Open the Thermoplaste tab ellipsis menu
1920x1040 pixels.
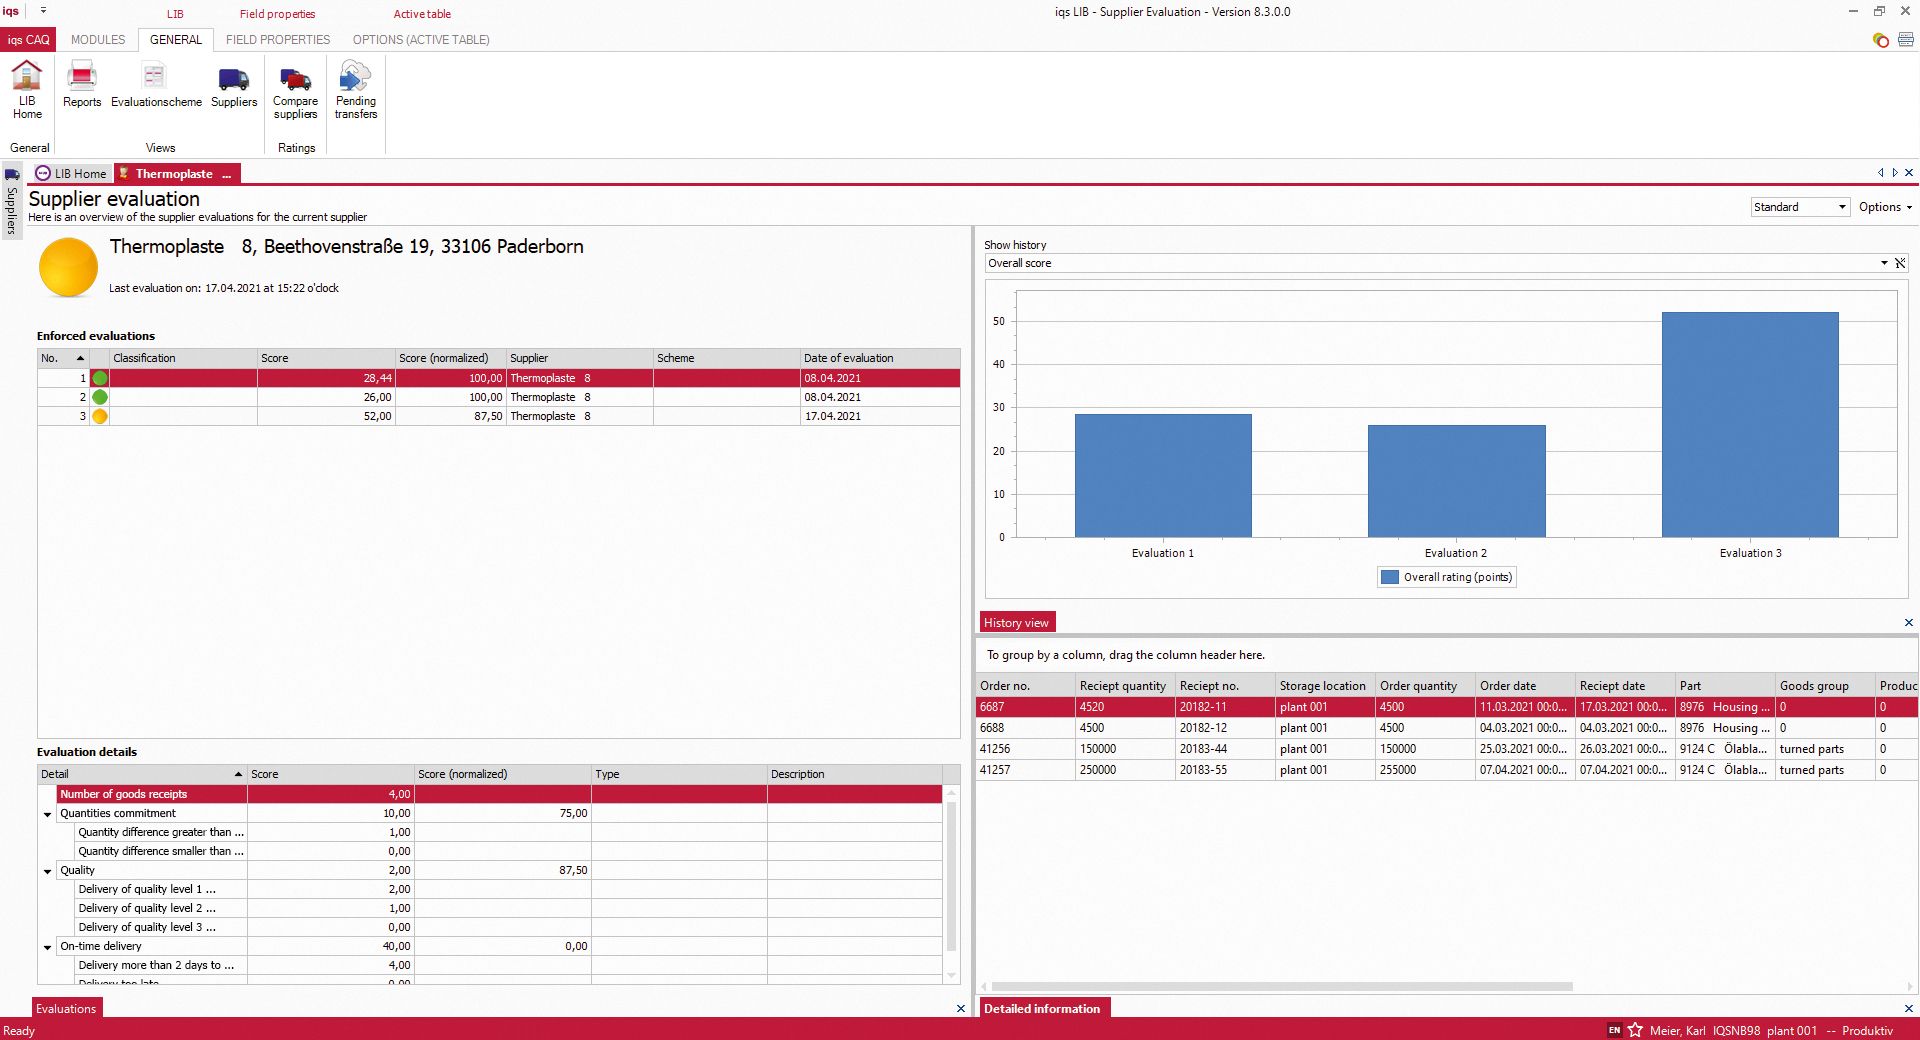point(227,174)
